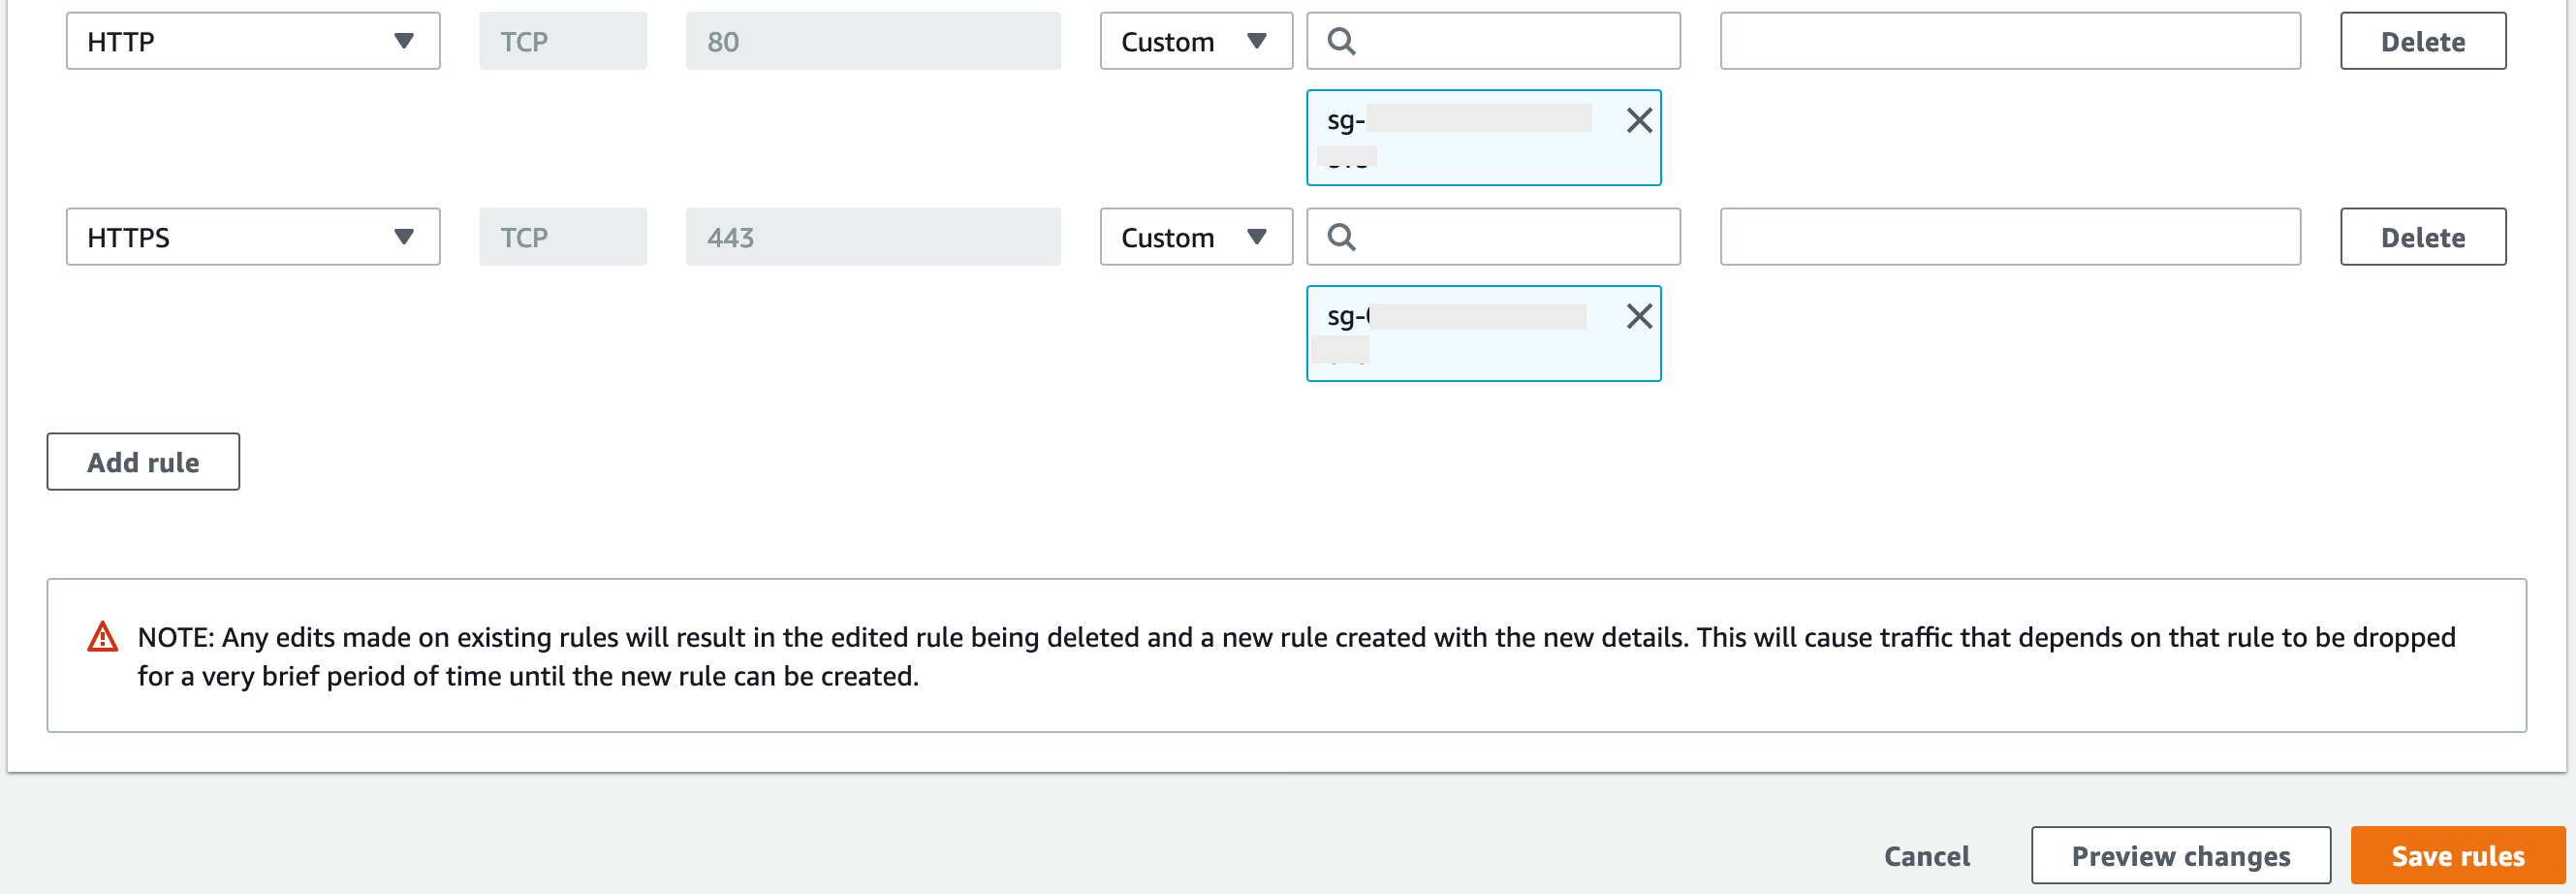Expand the Custom source dropdown for HTTP rule
Viewport: 2576px width, 894px height.
[1195, 41]
